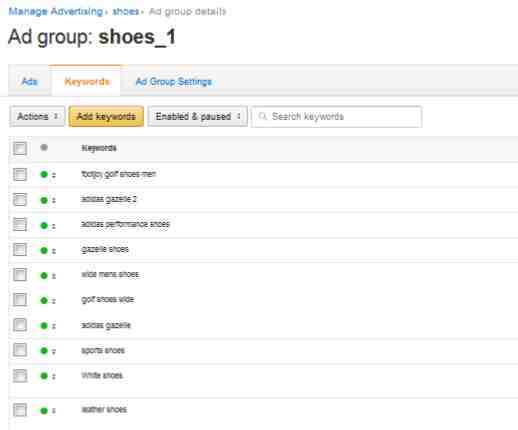Click green status dot for footjoy golf shoes men
This screenshot has width=518, height=430.
pos(44,174)
